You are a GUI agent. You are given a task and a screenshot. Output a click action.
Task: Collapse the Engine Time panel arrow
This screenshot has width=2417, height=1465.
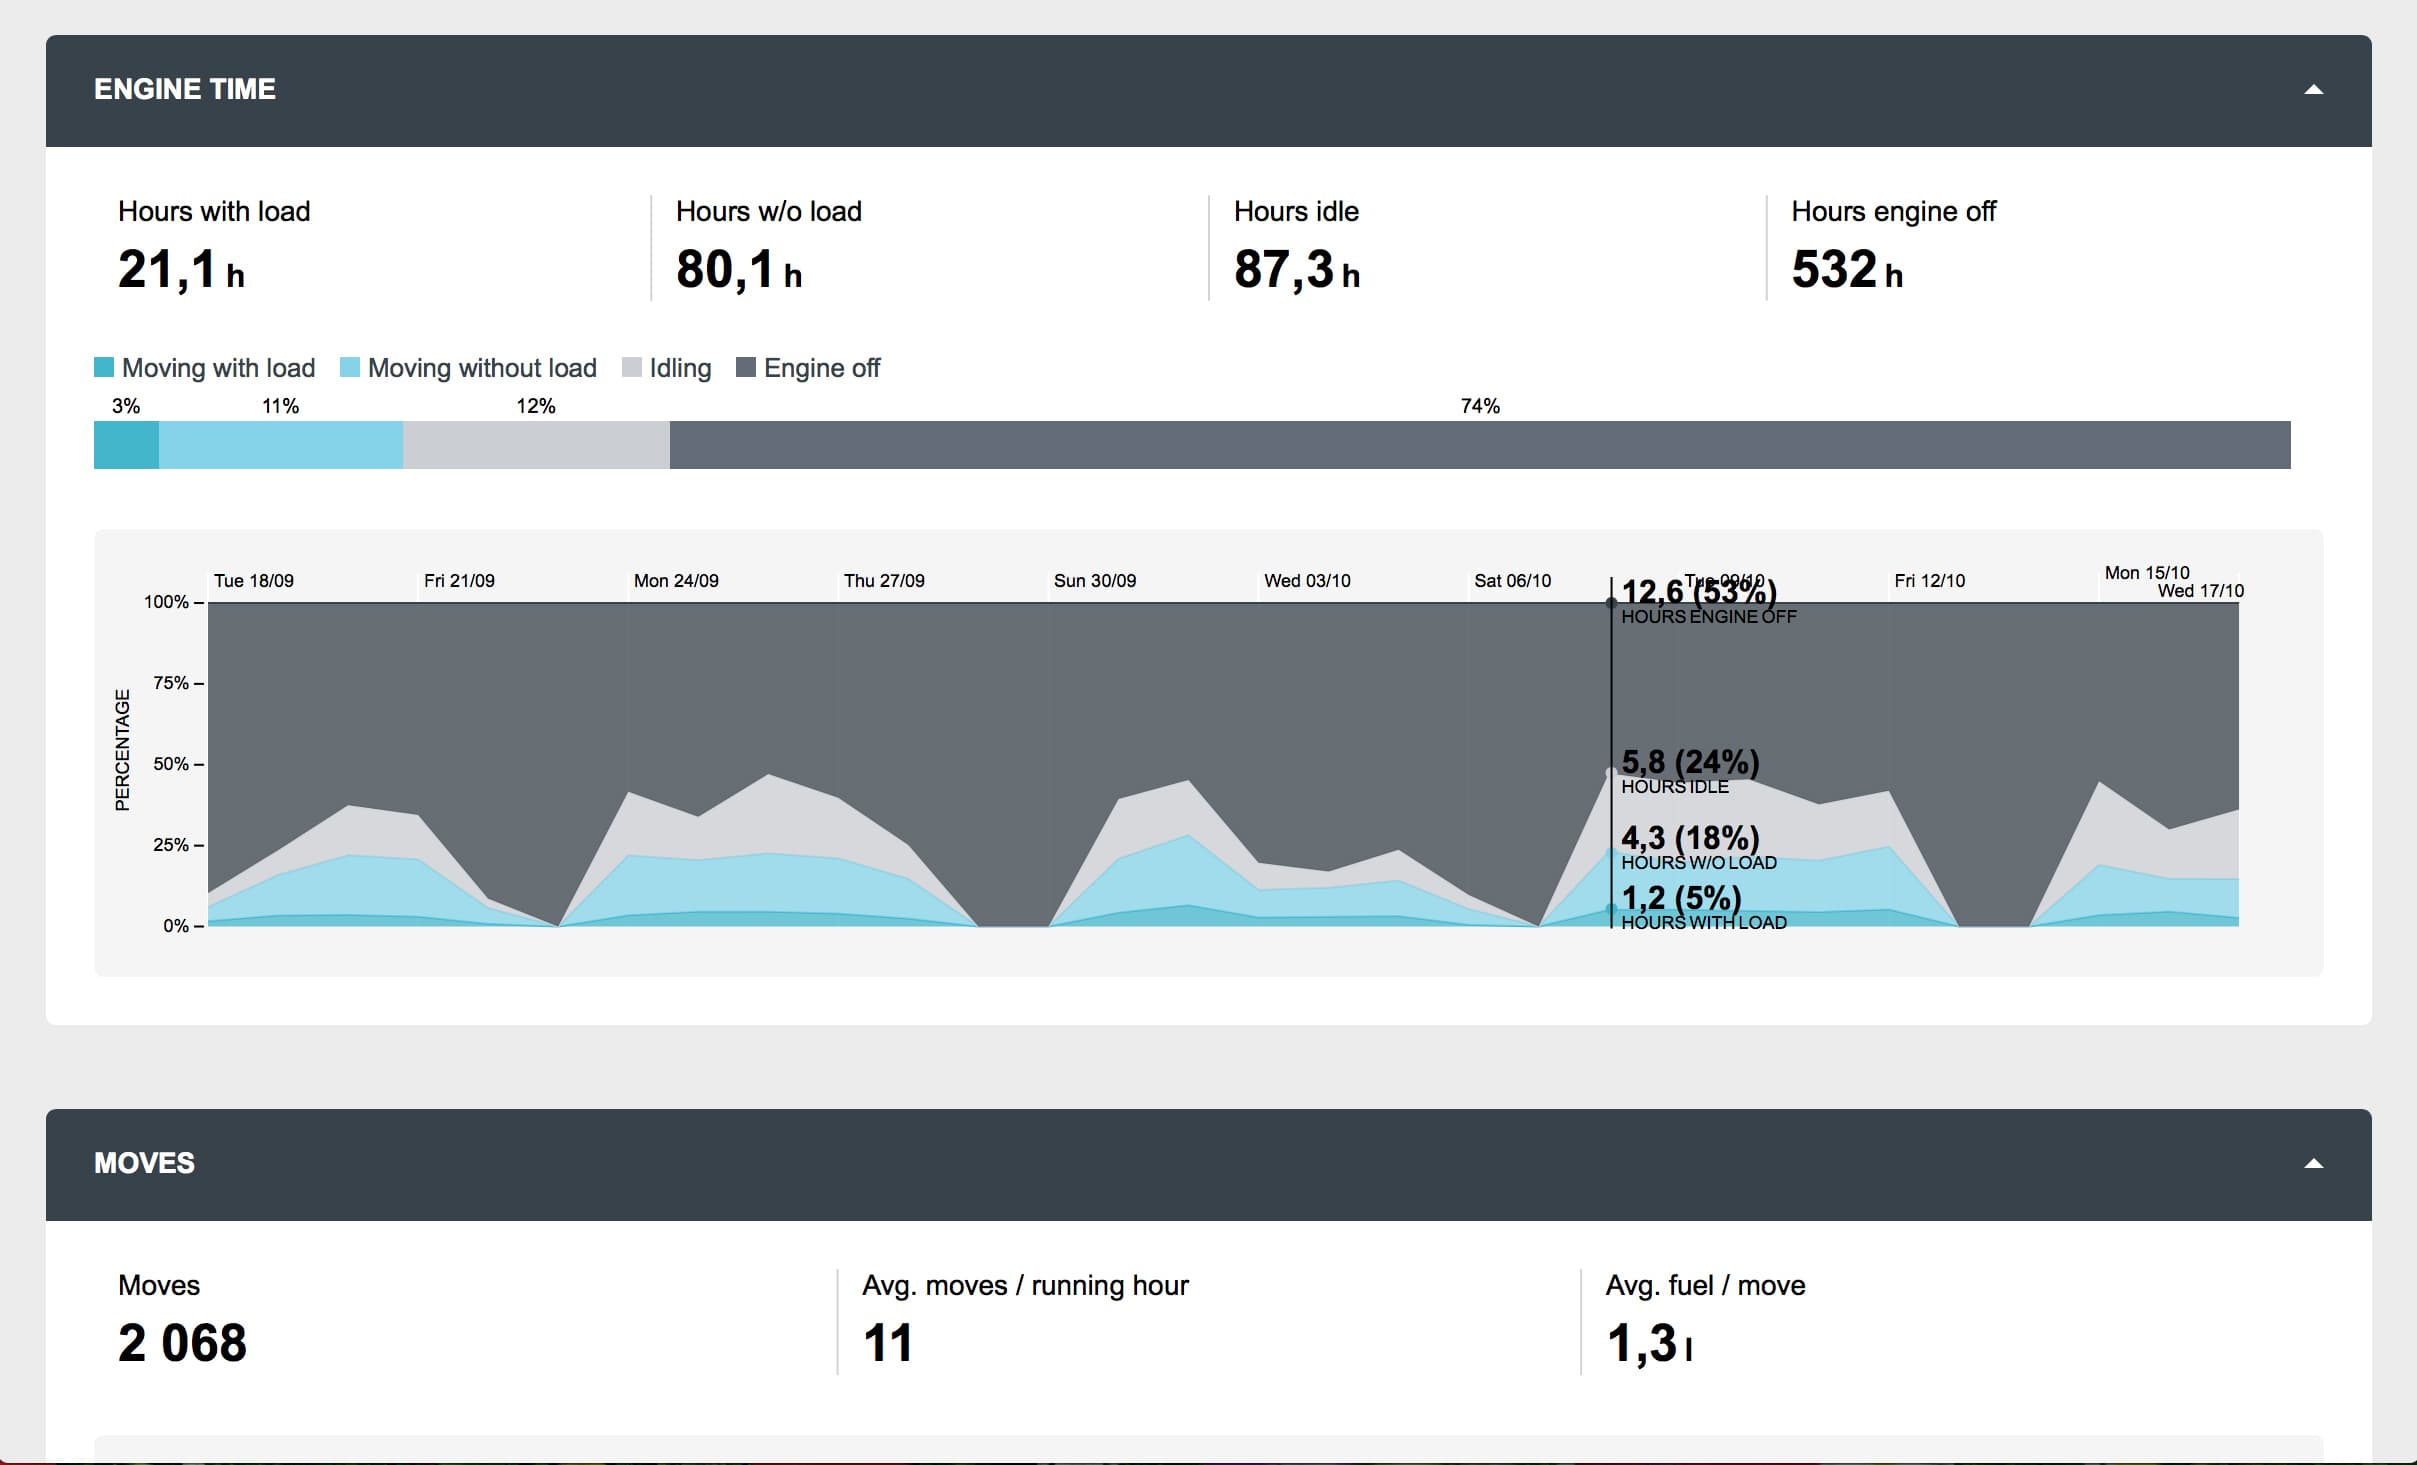pyautogui.click(x=2313, y=90)
